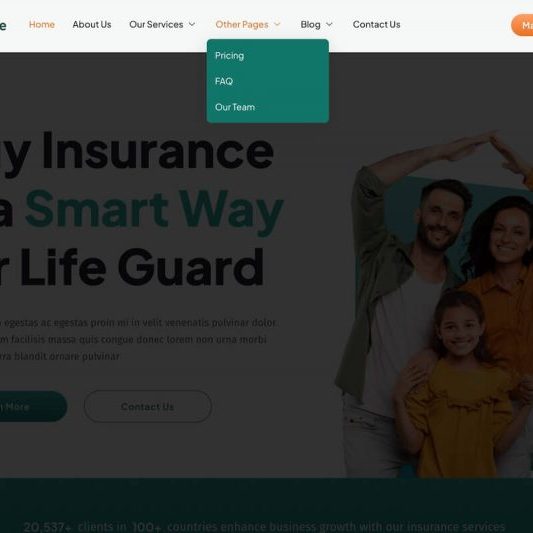533x533 pixels.
Task: Click the site logo at the top-left
Action: point(3,25)
